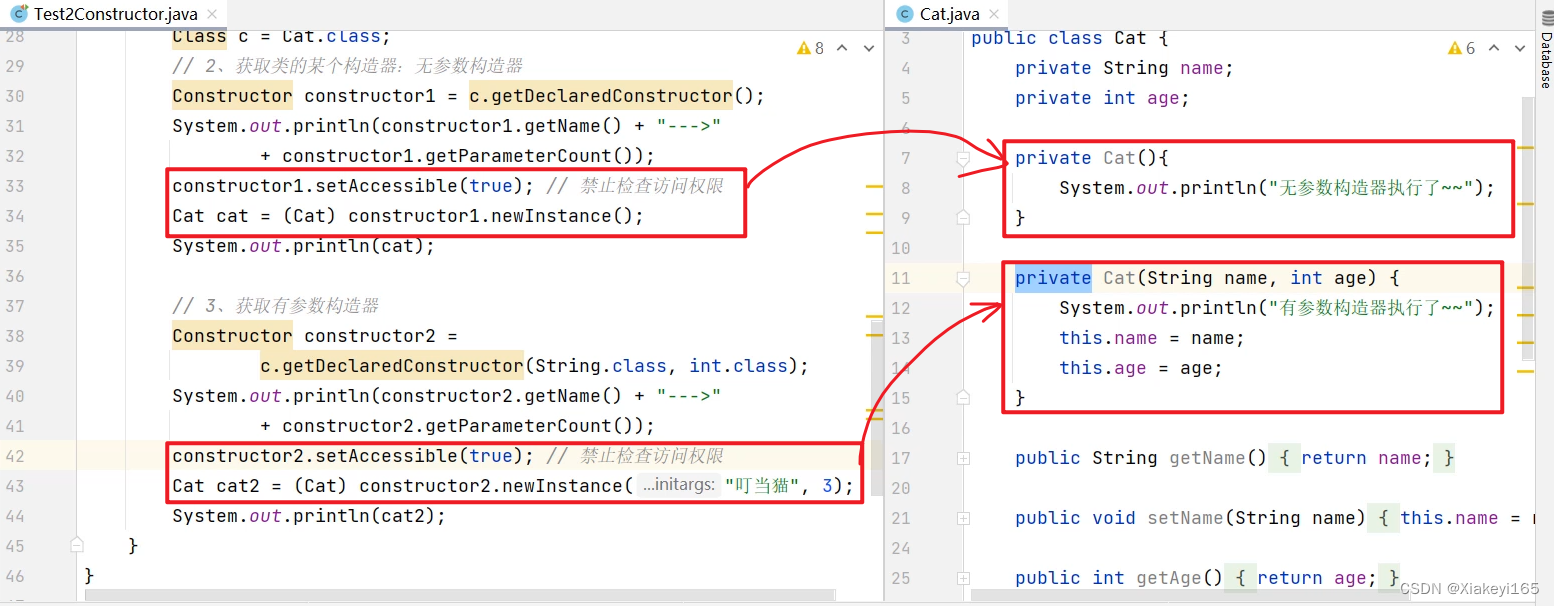Click line number 42 in the left gutter
This screenshot has height=606, width=1554.
[15, 456]
